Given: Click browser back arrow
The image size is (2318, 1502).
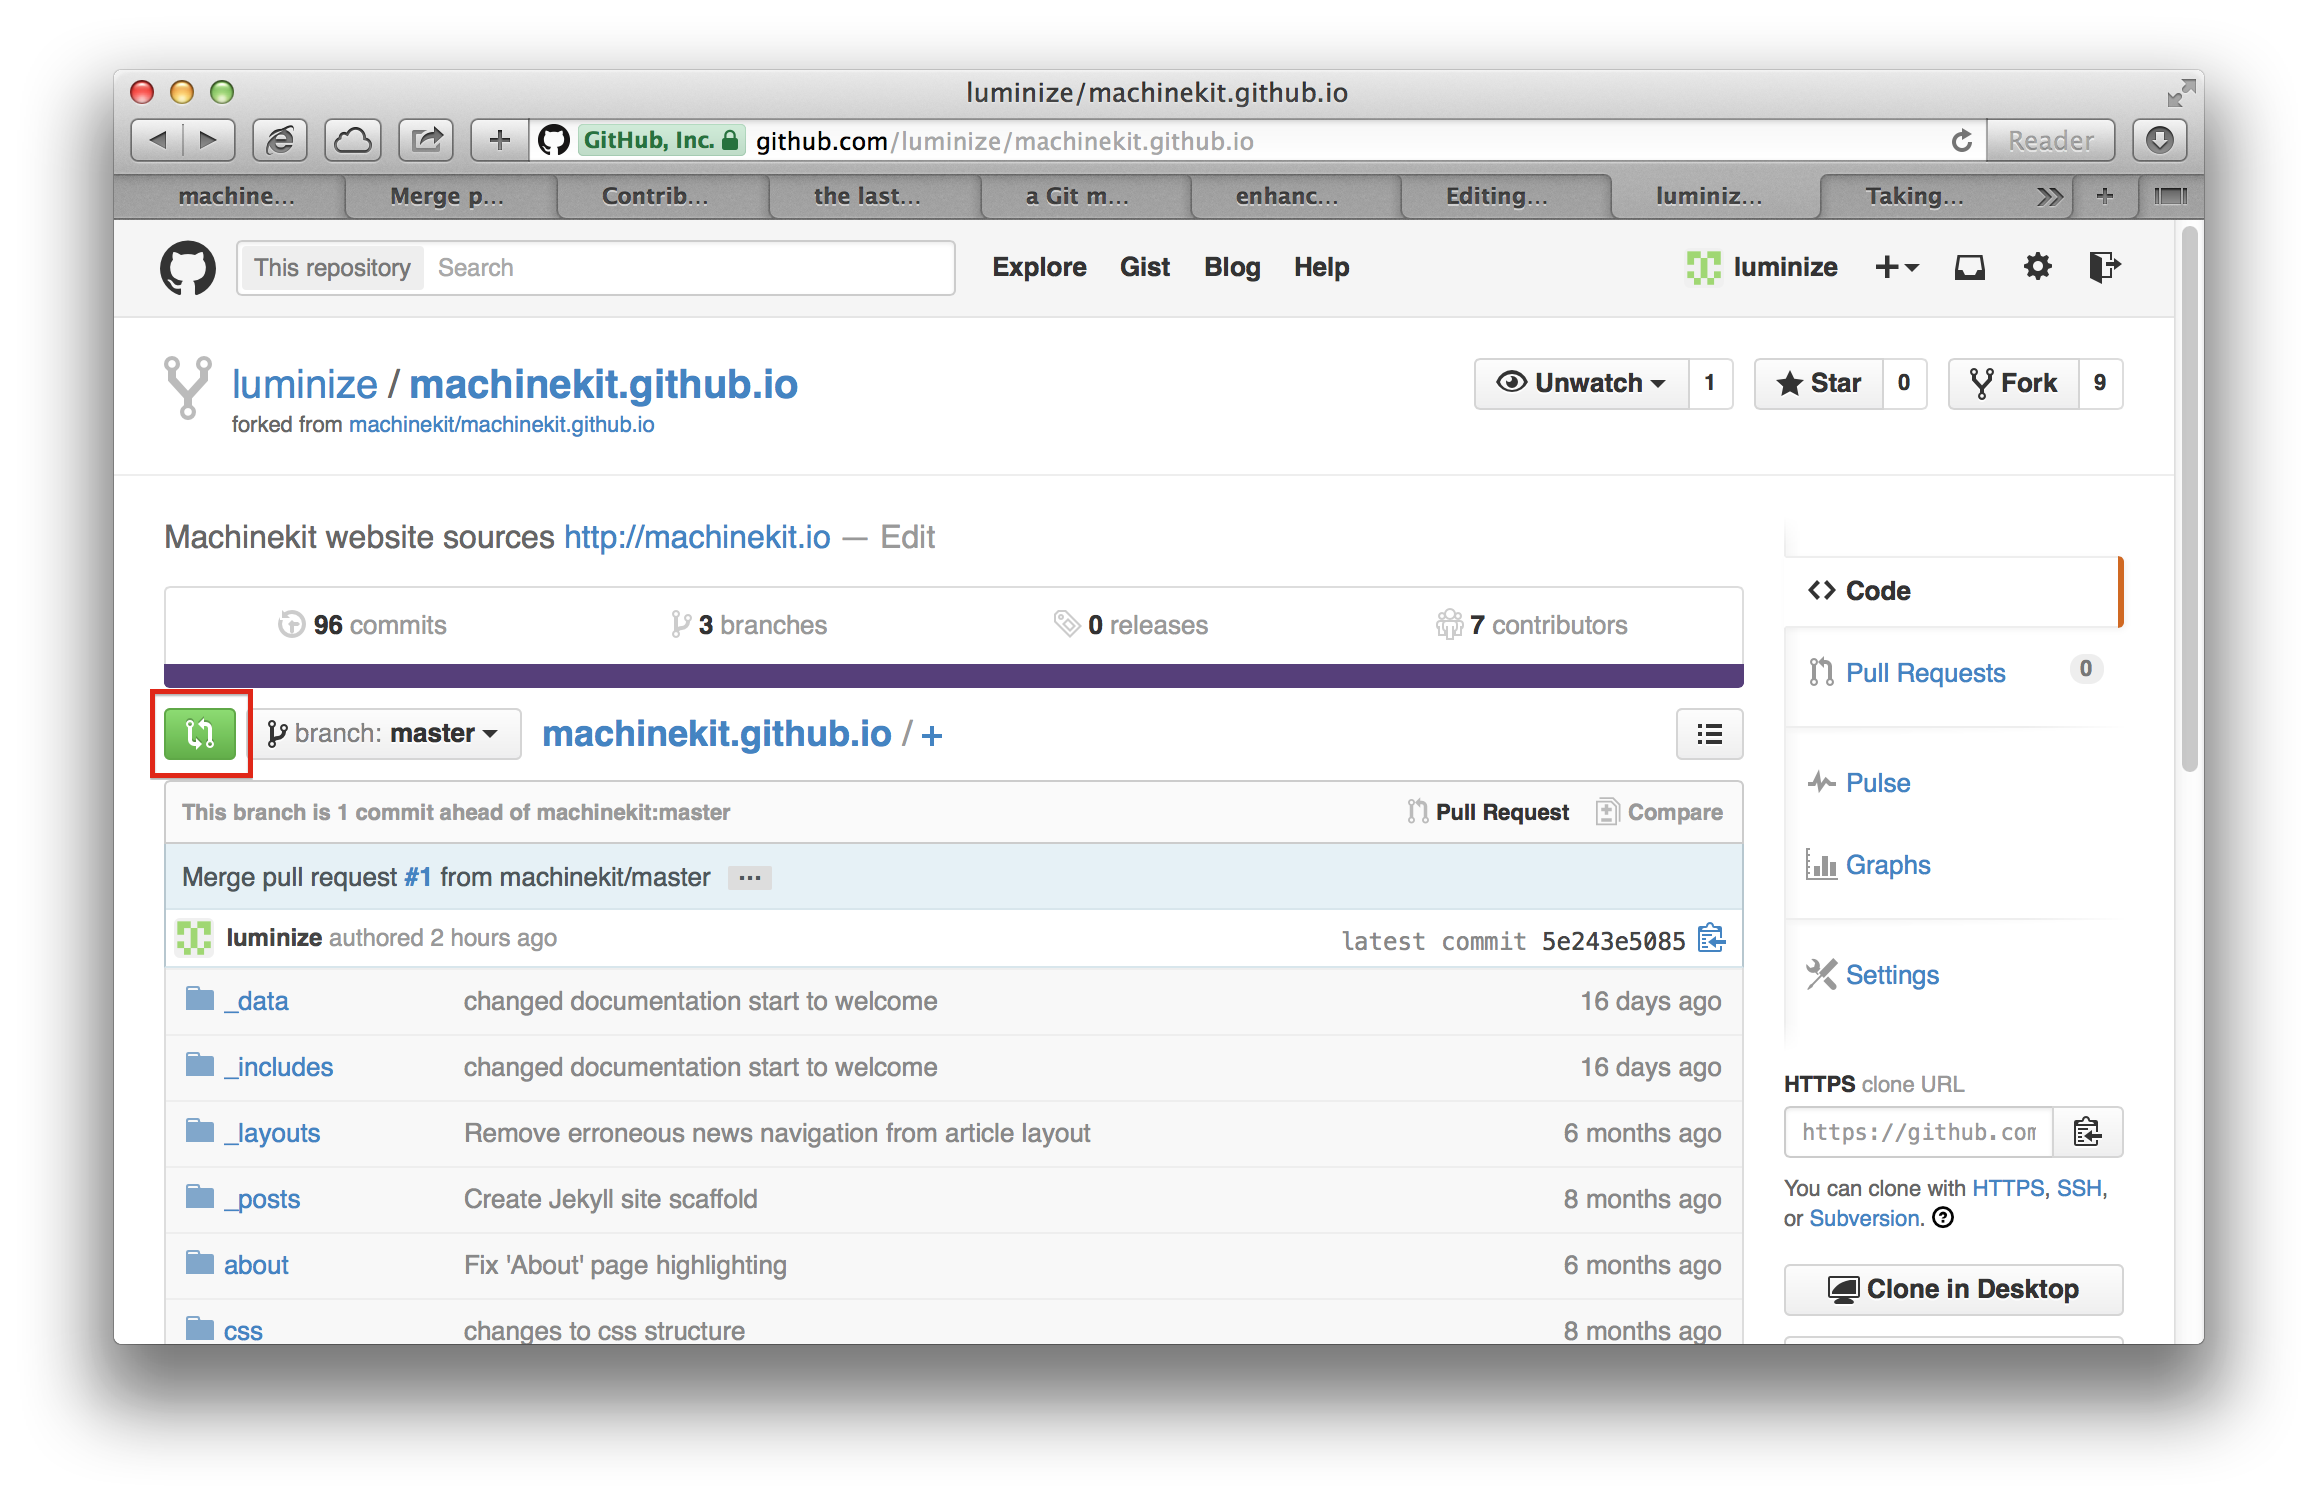Looking at the screenshot, I should coord(158,140).
